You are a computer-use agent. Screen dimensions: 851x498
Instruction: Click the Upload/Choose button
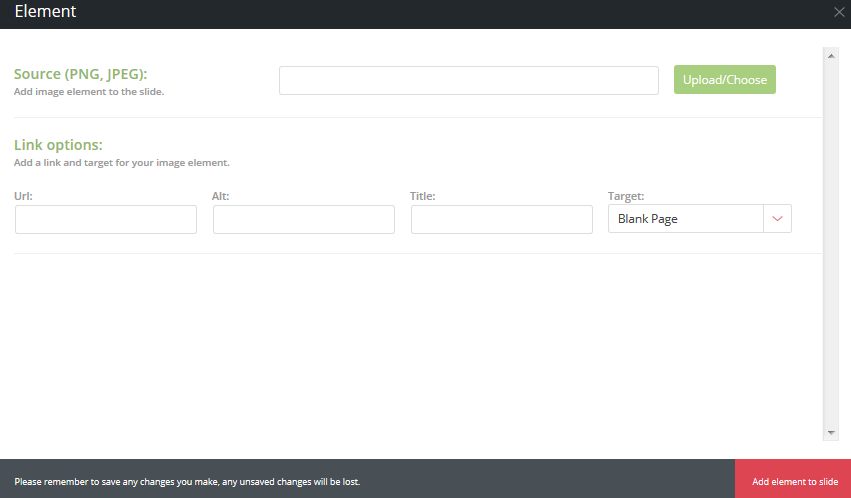[x=724, y=80]
